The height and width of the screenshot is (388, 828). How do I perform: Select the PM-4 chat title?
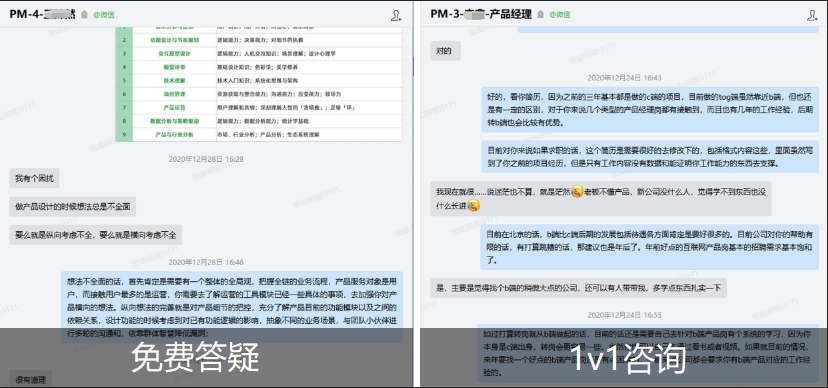[x=43, y=14]
